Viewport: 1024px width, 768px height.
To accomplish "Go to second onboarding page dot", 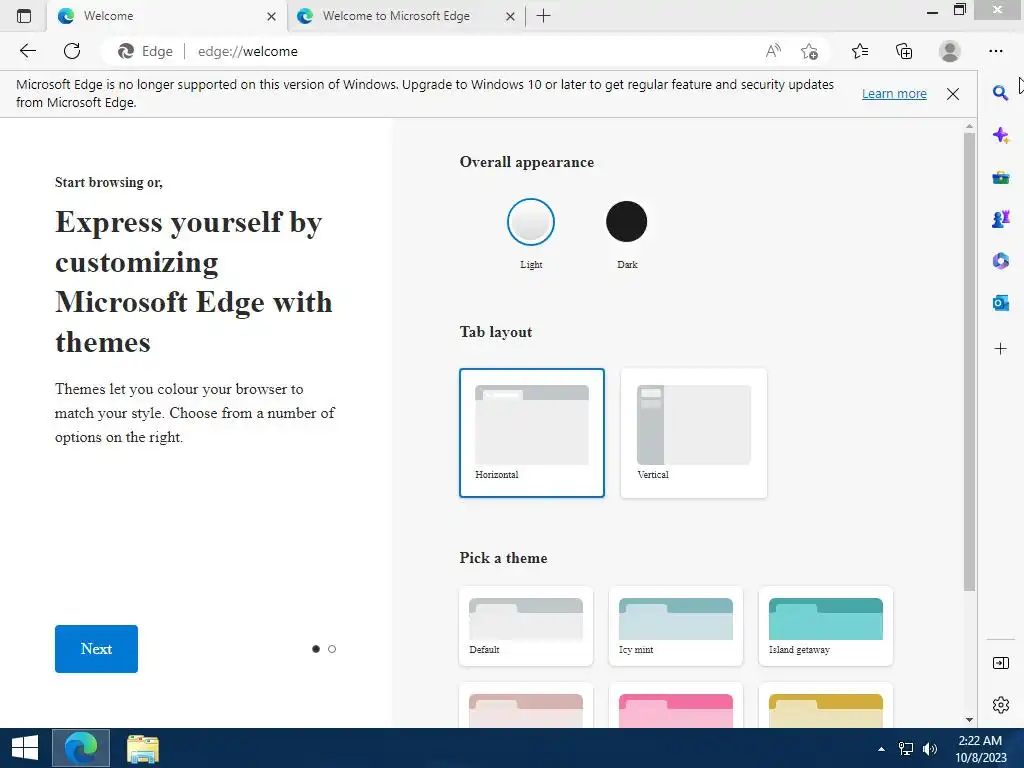I will click(332, 648).
